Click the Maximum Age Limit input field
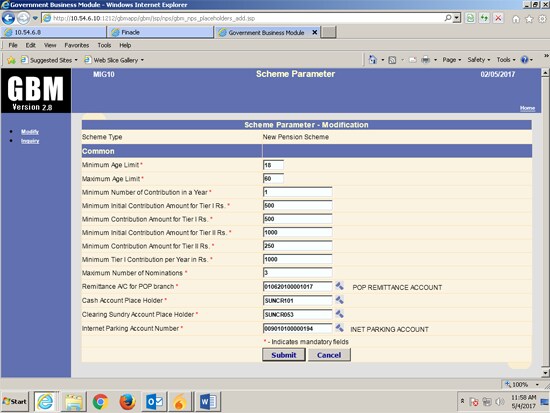550x413 pixels. pyautogui.click(x=273, y=179)
